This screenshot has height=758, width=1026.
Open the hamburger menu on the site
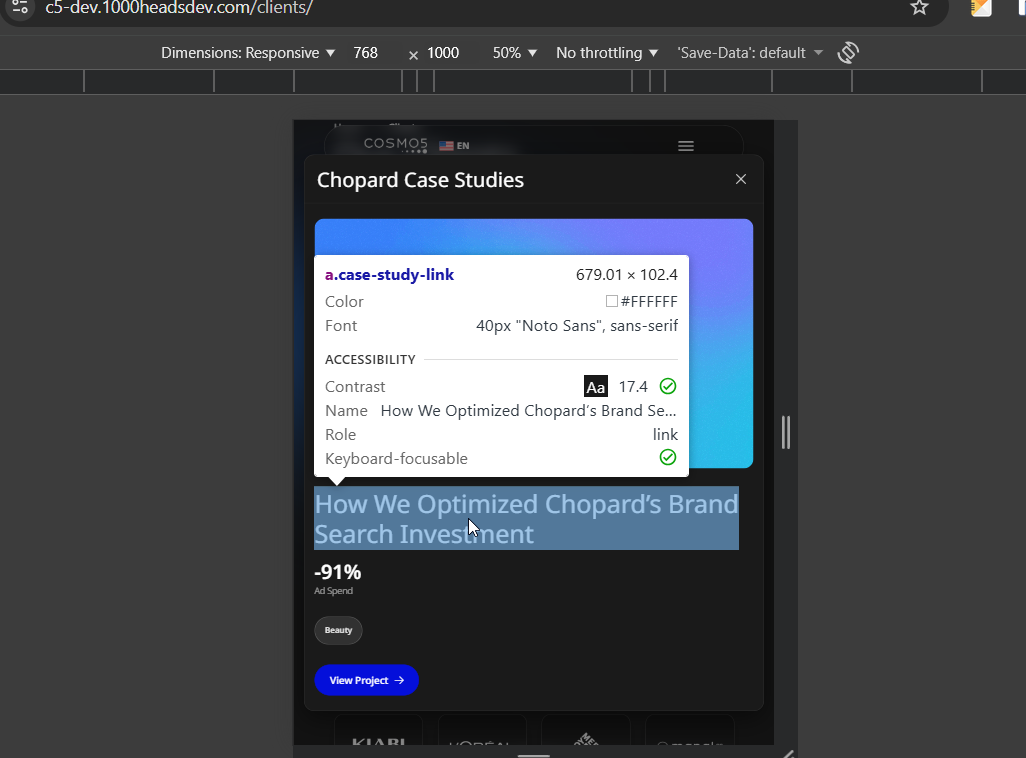(x=686, y=146)
